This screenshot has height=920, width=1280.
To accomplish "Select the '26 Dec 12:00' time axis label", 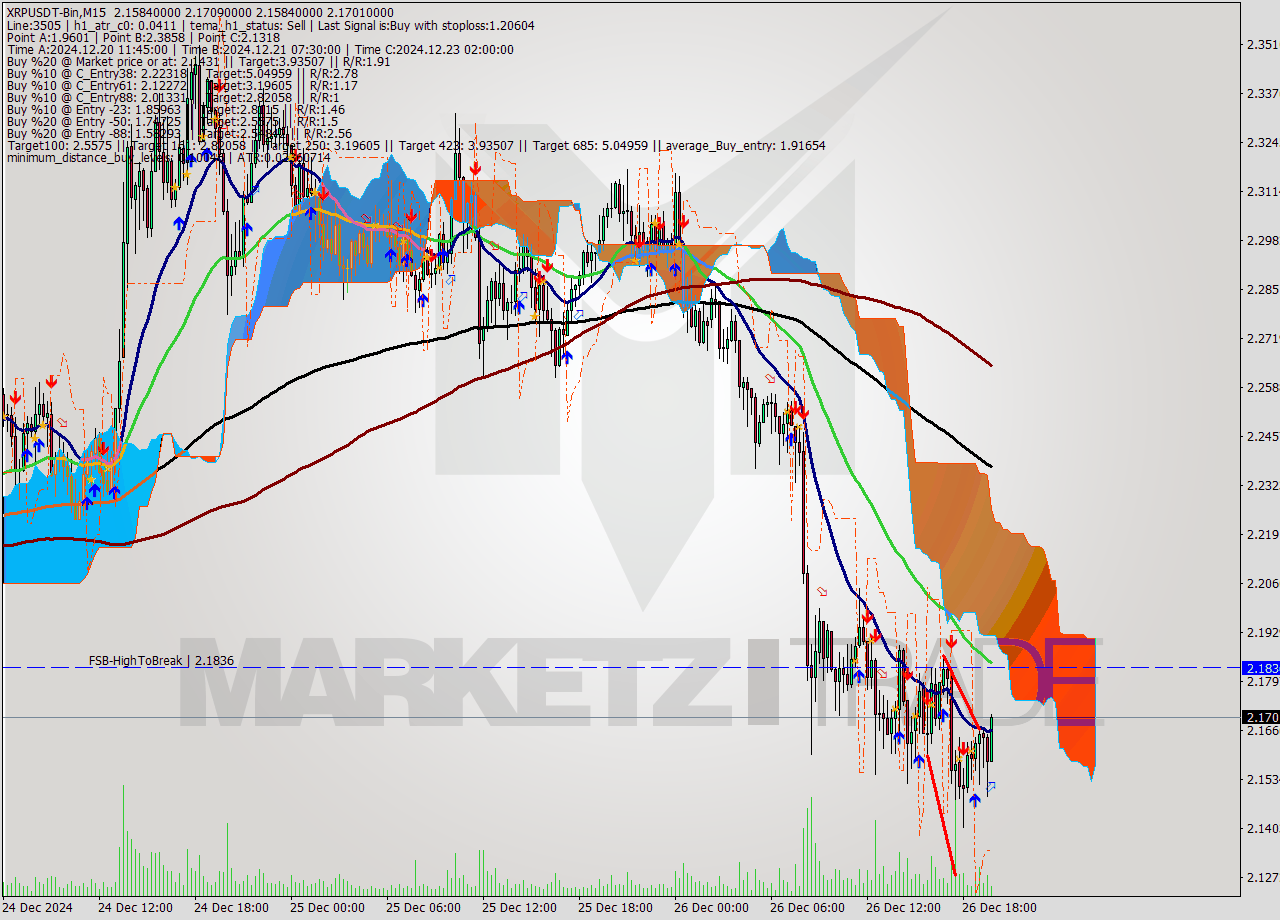I will 903,908.
